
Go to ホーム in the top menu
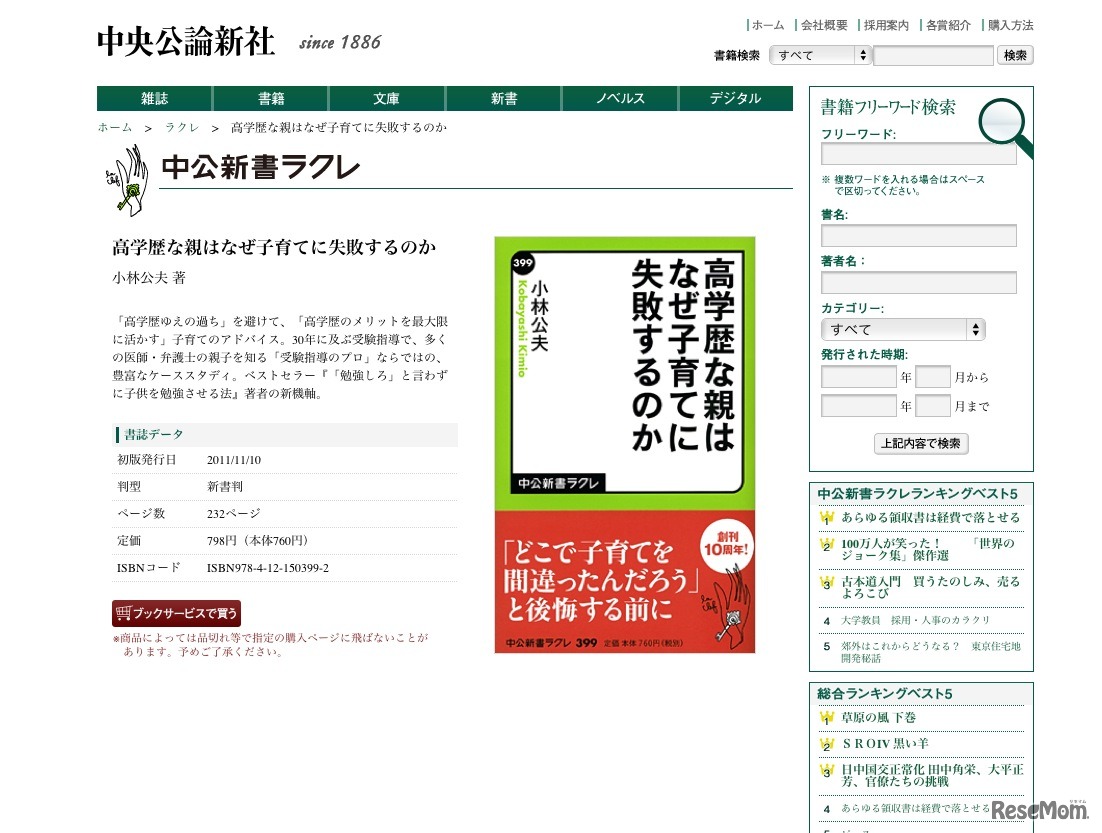[x=767, y=25]
